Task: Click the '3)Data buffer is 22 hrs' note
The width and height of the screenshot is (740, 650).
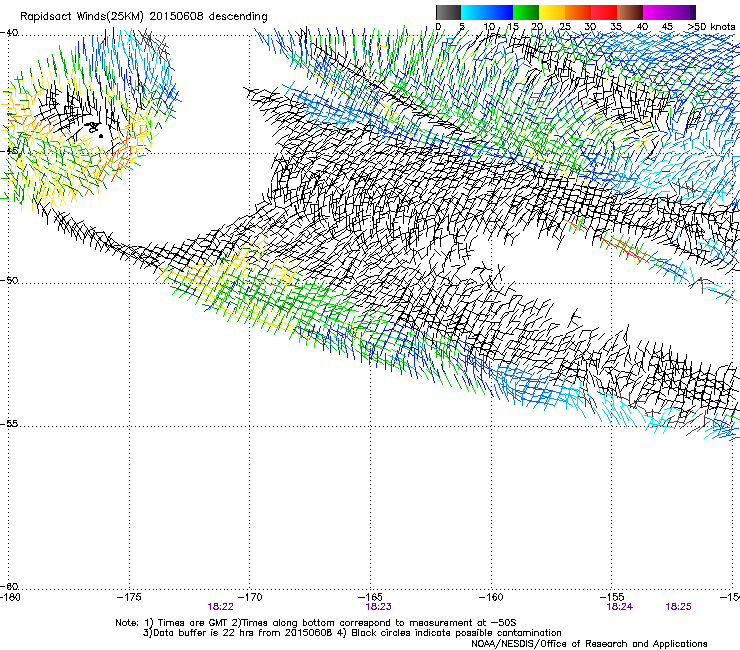Action: pos(352,633)
